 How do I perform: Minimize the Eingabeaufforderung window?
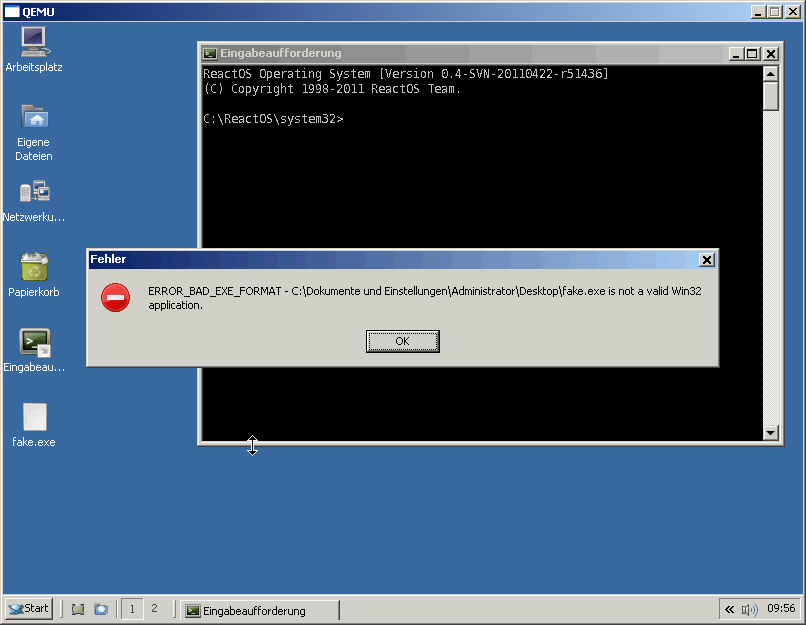[736, 53]
